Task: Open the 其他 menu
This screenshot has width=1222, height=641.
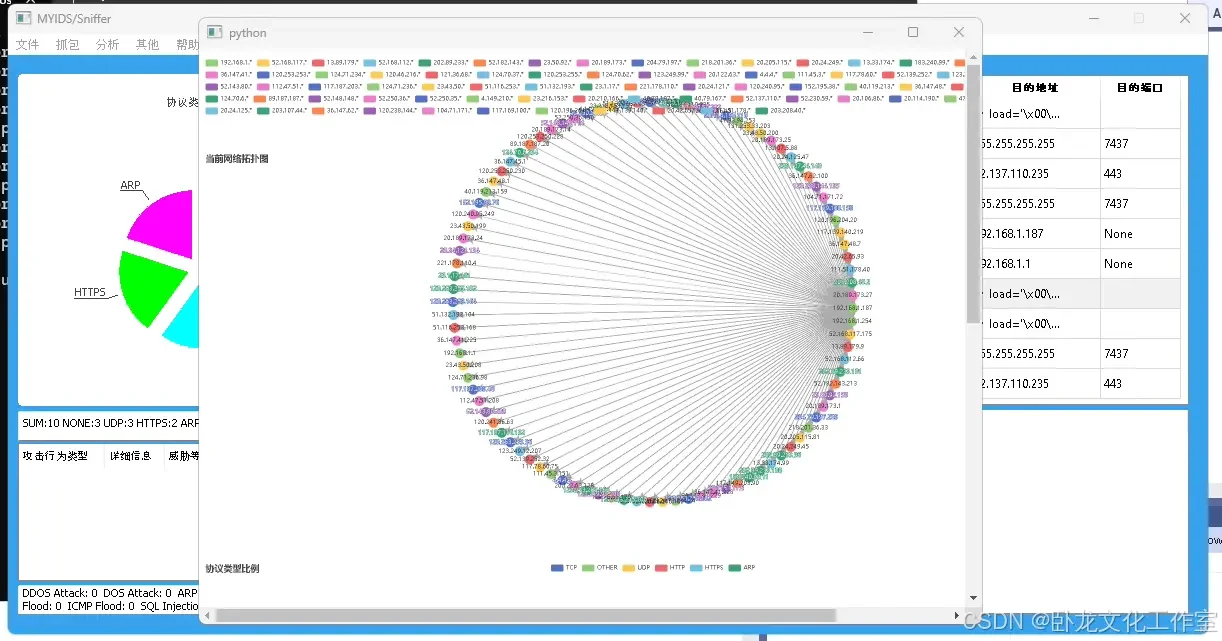Action: point(147,45)
